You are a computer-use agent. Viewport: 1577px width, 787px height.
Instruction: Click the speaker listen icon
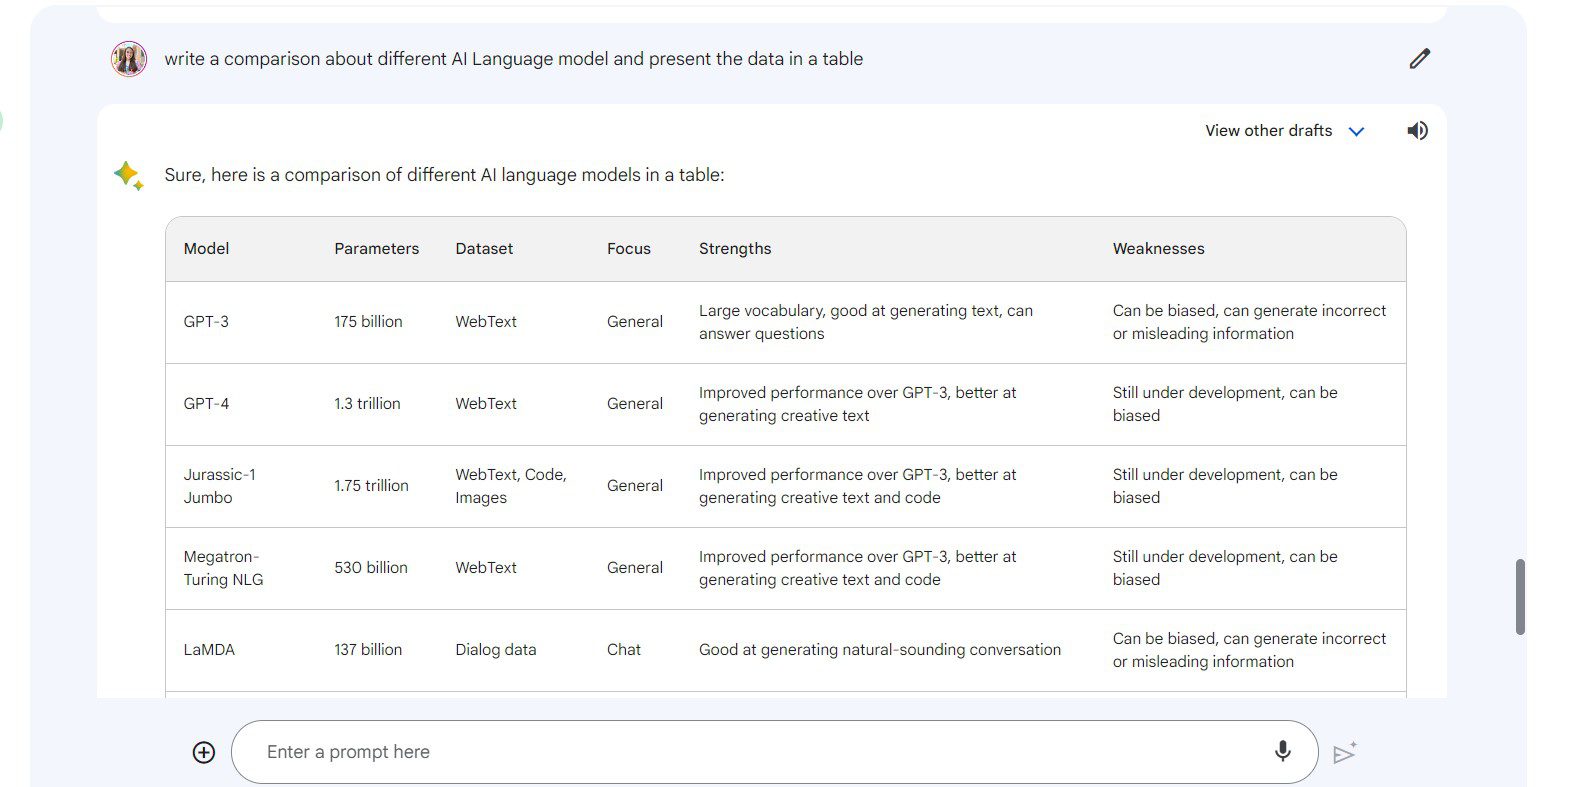(1417, 131)
